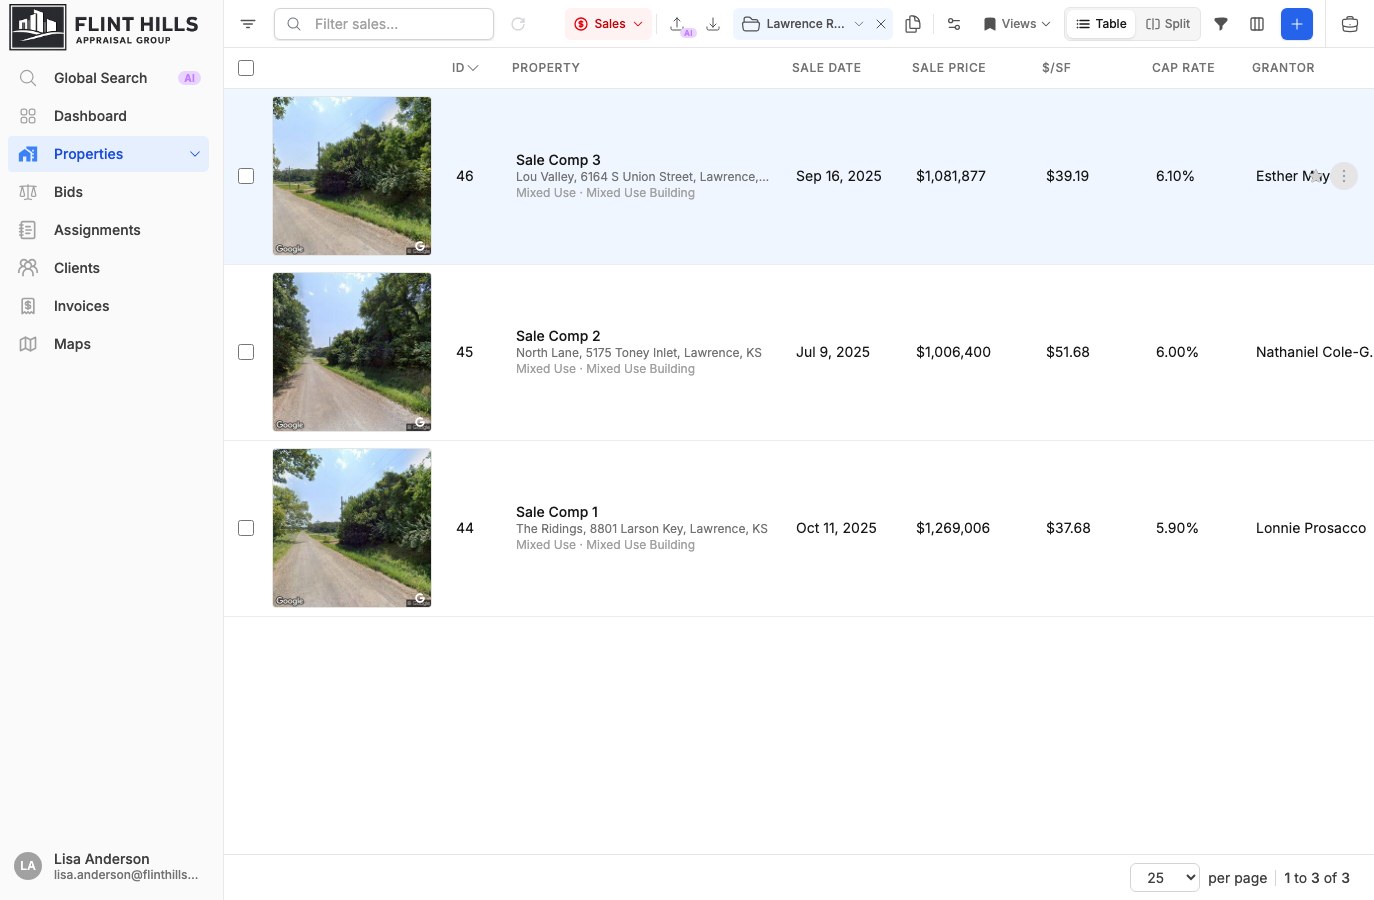1374x900 pixels.
Task: Click the 6.00% cap rate cell
Action: (x=1177, y=352)
